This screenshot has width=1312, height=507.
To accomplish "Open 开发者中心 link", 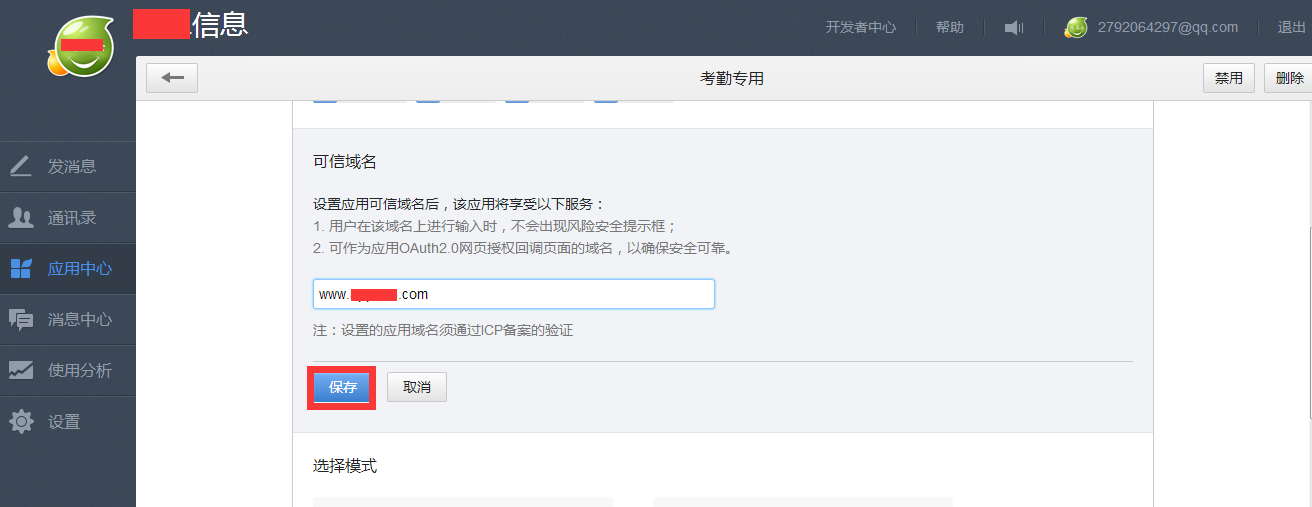I will tap(860, 28).
